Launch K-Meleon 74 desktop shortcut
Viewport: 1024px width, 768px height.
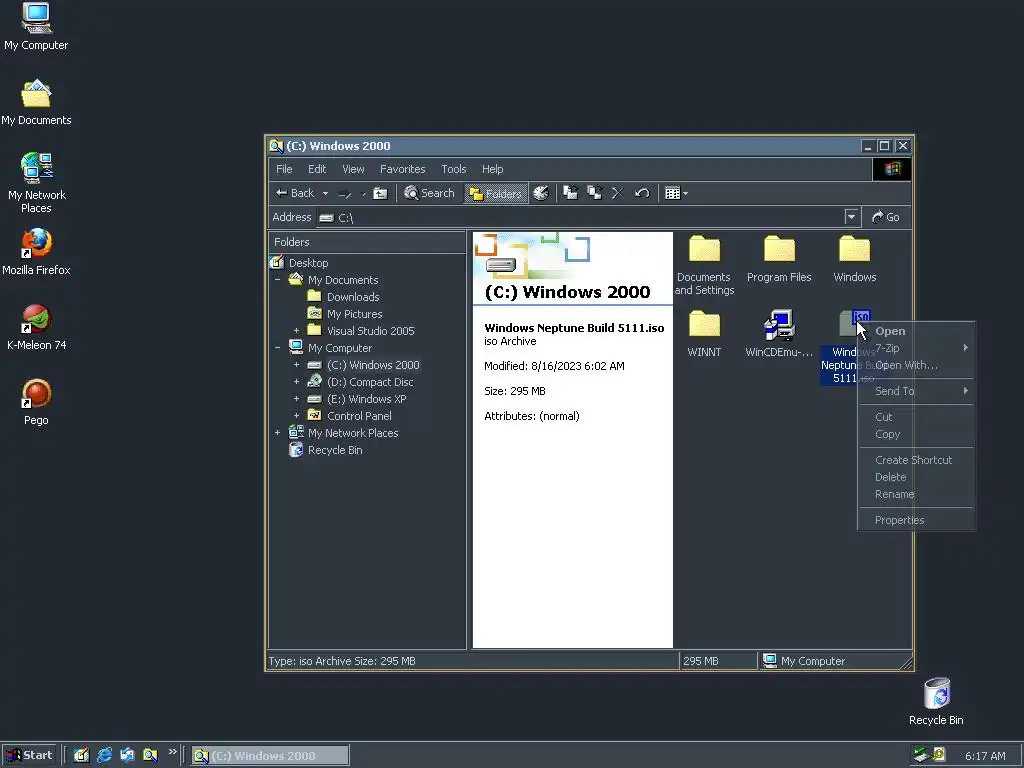[x=36, y=327]
